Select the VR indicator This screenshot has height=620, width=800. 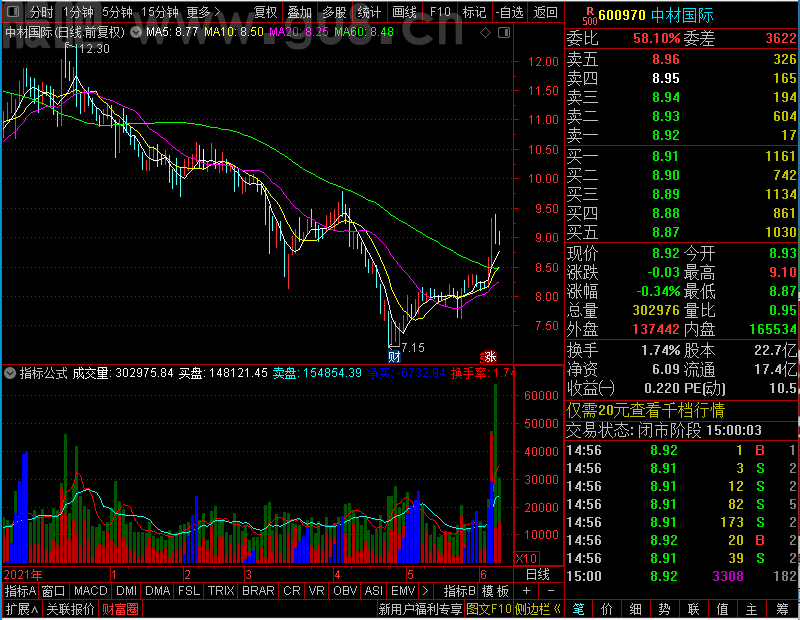(x=317, y=591)
